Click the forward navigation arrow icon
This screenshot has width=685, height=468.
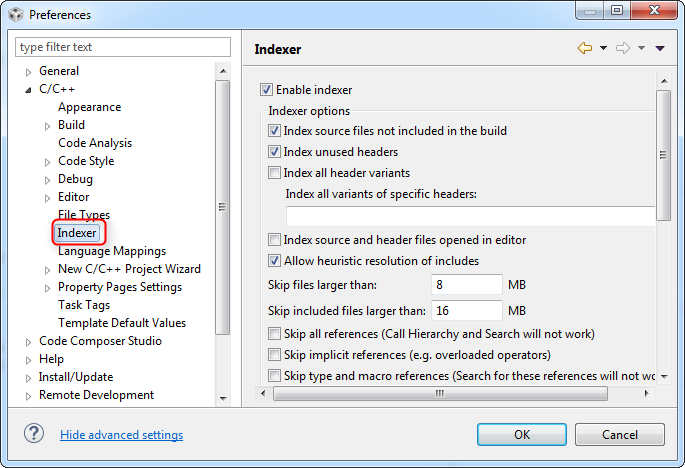tap(622, 48)
